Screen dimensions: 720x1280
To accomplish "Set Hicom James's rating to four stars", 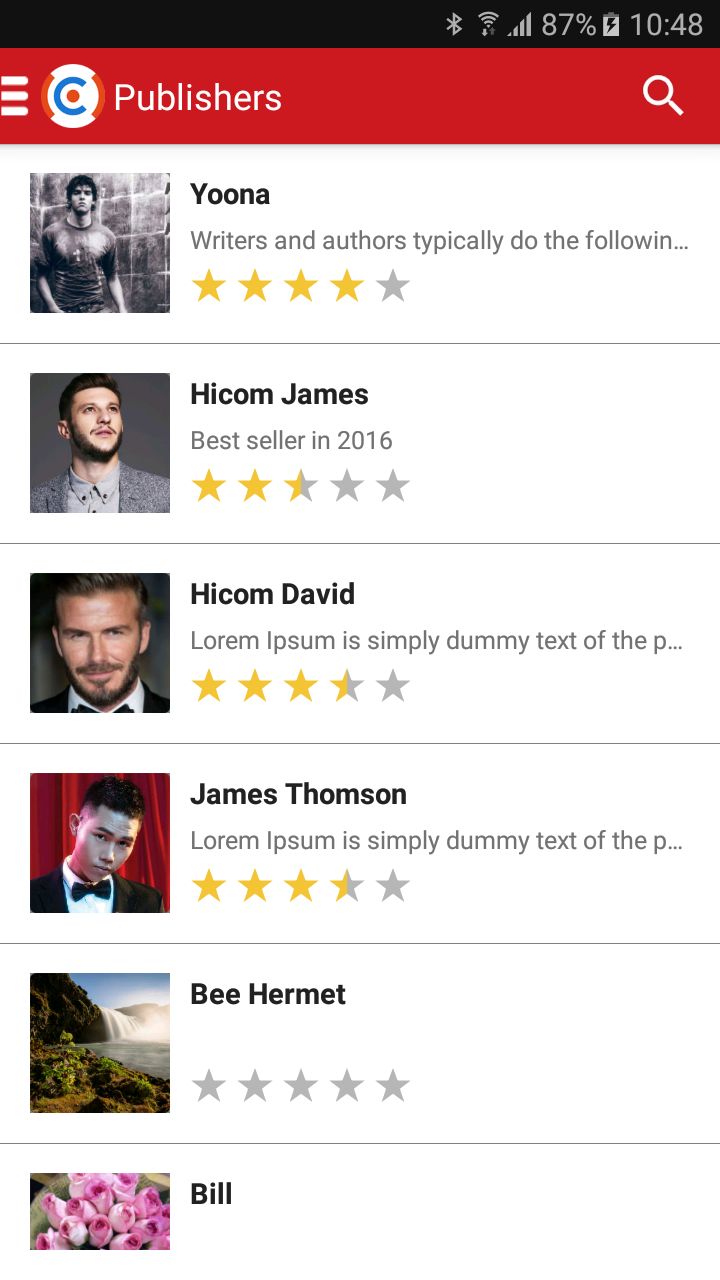I will tap(347, 486).
